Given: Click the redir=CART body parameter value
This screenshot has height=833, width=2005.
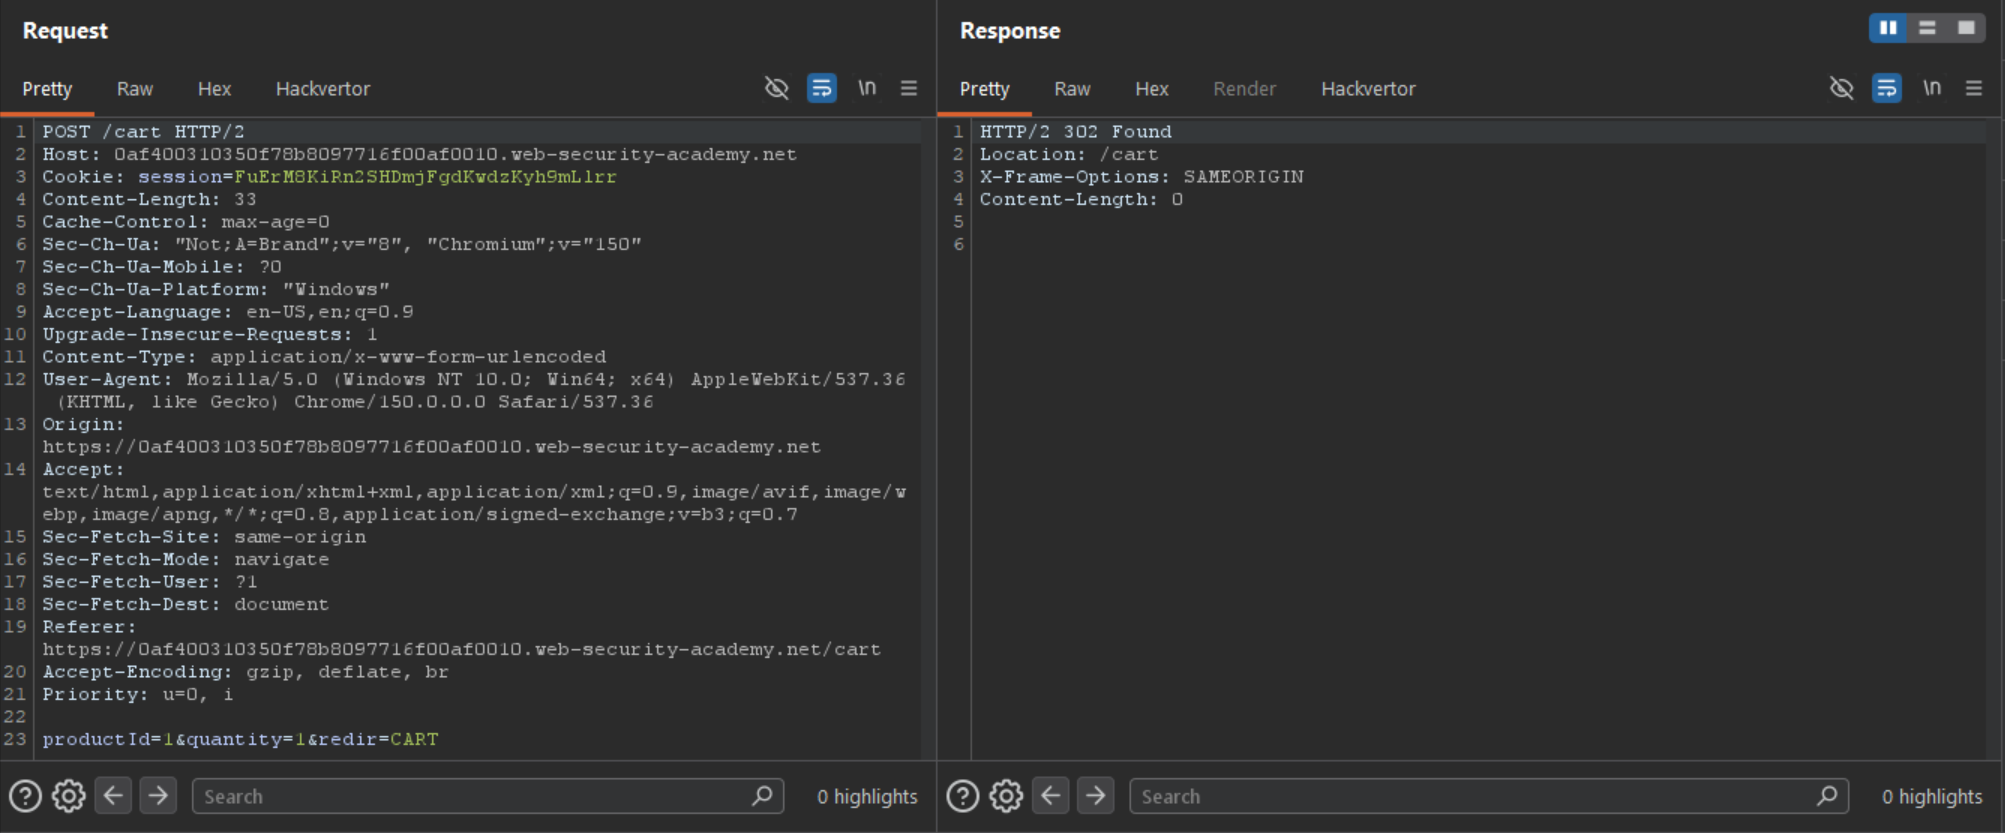Looking at the screenshot, I should coord(414,739).
